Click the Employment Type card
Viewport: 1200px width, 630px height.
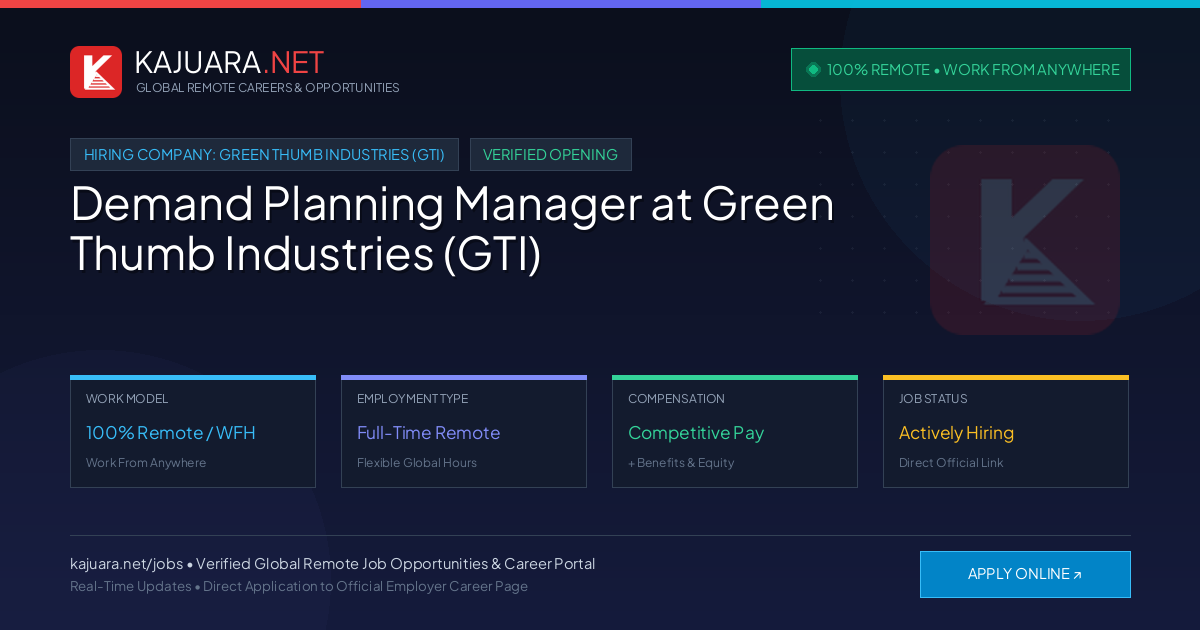click(x=464, y=431)
